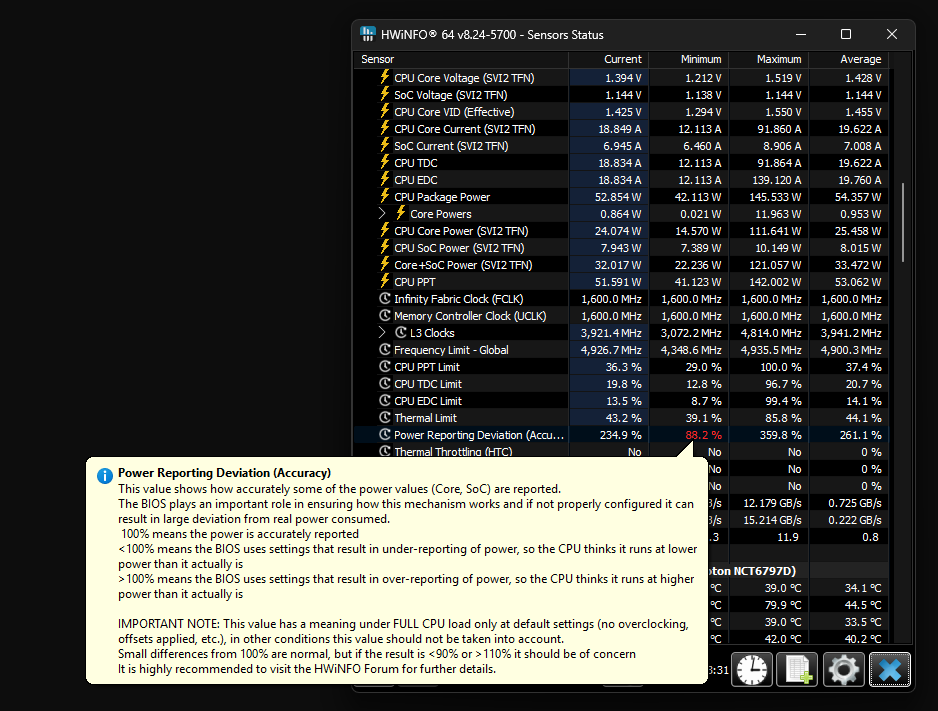This screenshot has width=938, height=711.
Task: Open logging with the sheet-plus icon
Action: pyautogui.click(x=797, y=670)
